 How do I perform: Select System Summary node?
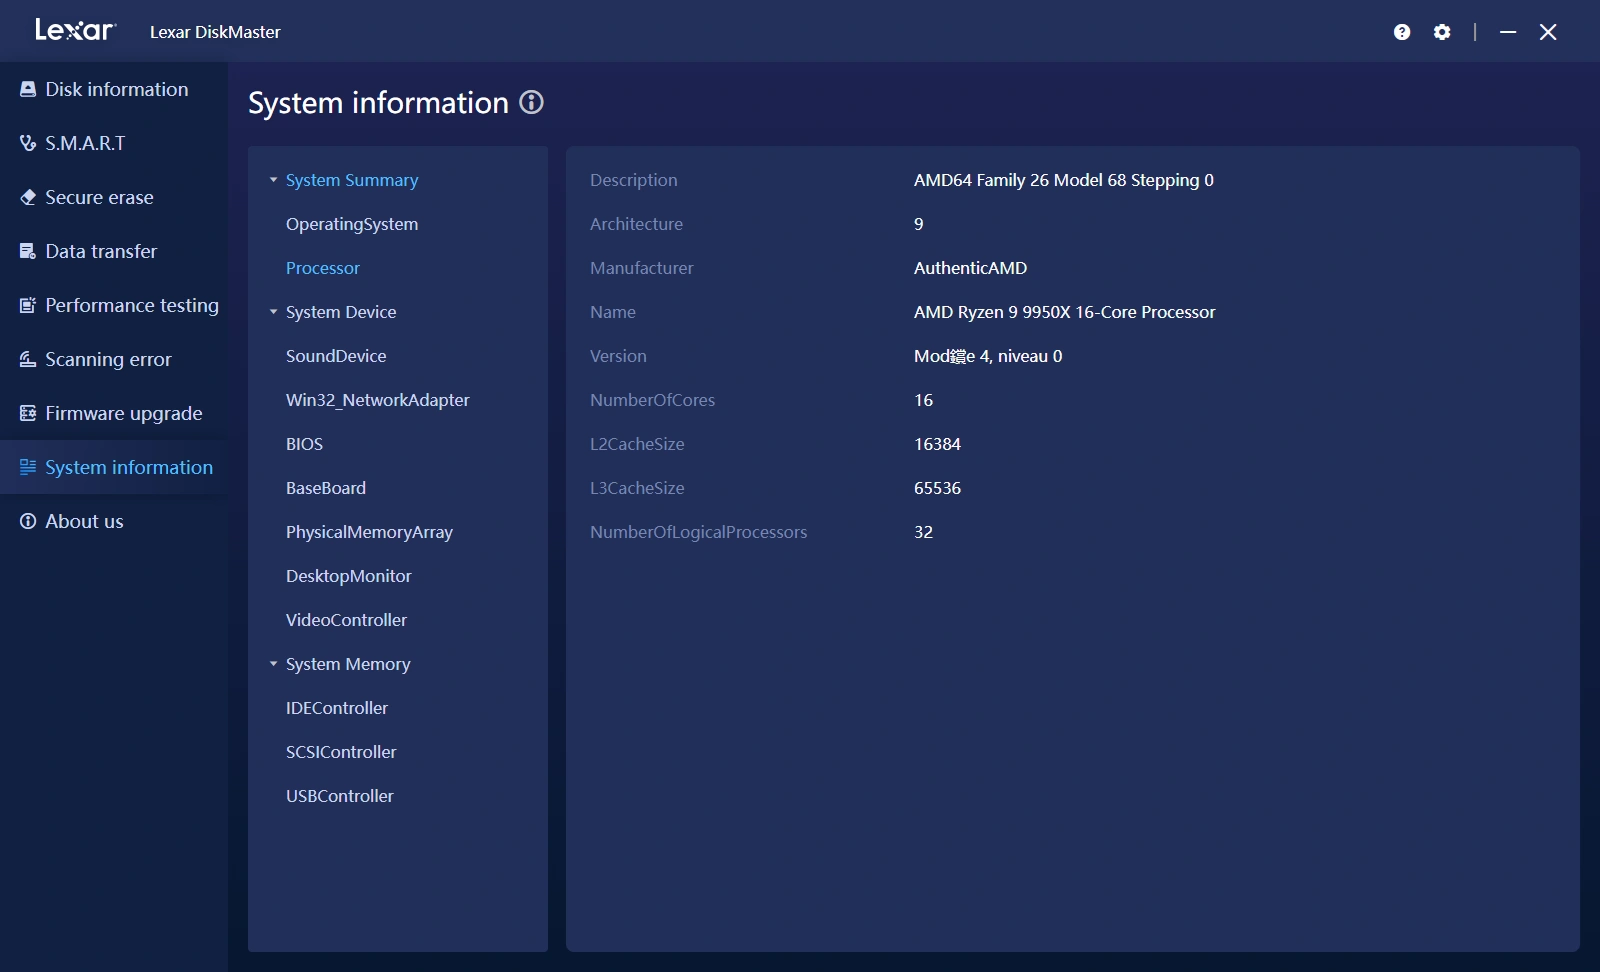352,180
